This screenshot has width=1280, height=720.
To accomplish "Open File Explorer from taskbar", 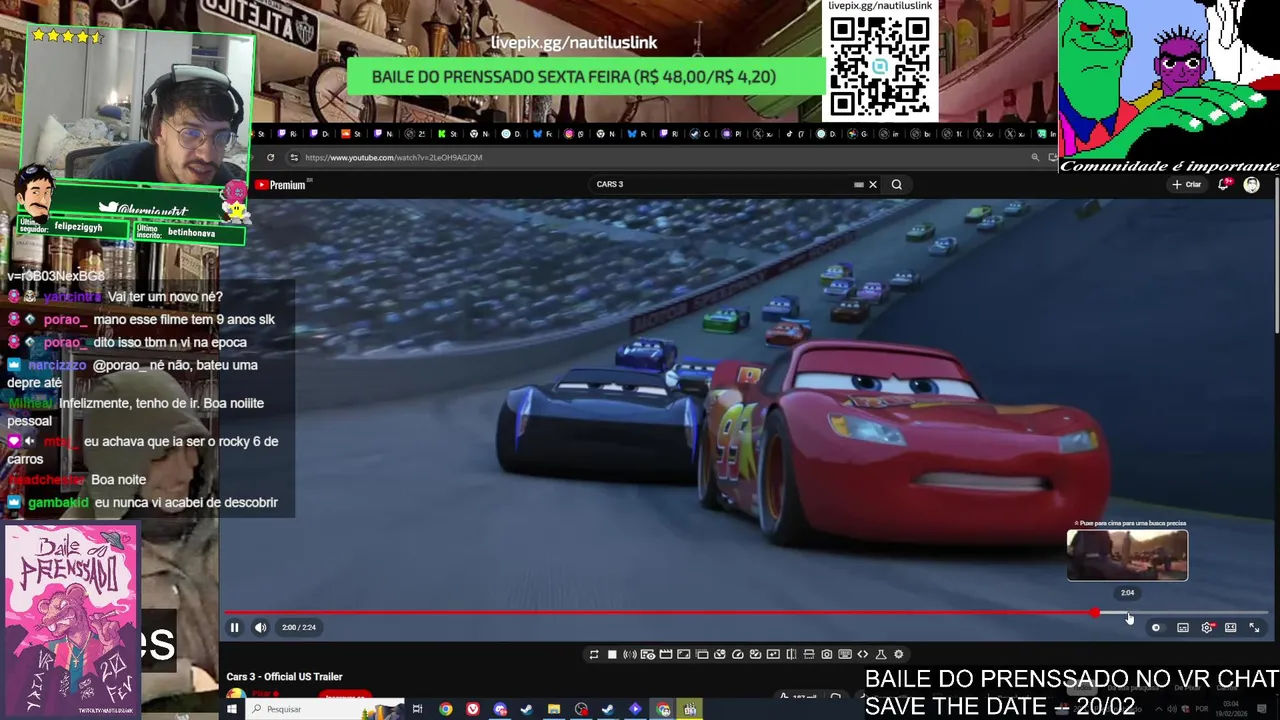I will [x=553, y=709].
